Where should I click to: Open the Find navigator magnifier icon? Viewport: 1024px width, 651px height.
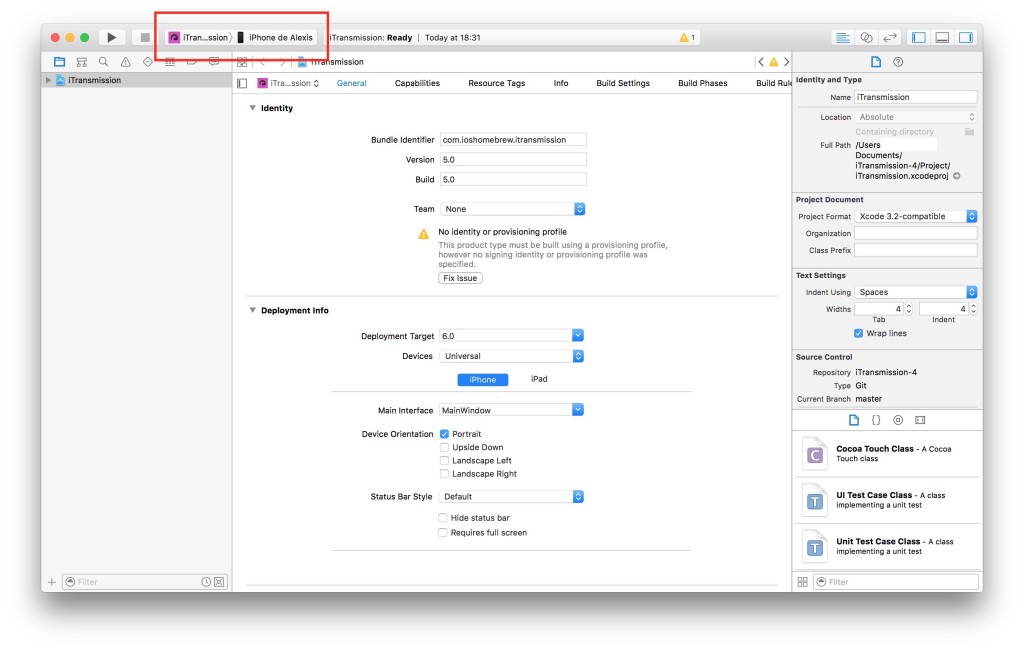[103, 62]
